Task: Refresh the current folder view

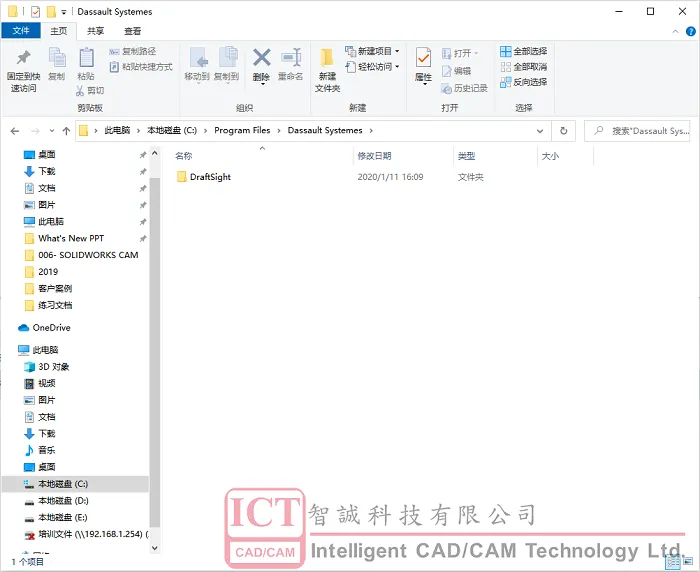Action: pos(564,130)
